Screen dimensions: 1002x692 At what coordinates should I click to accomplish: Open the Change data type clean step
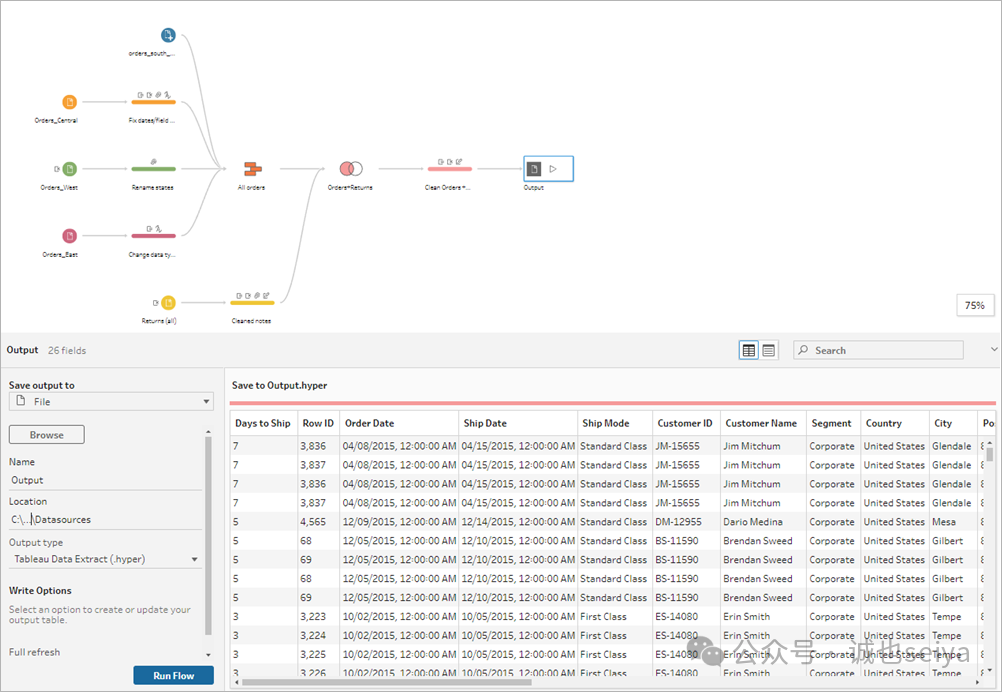[x=153, y=235]
